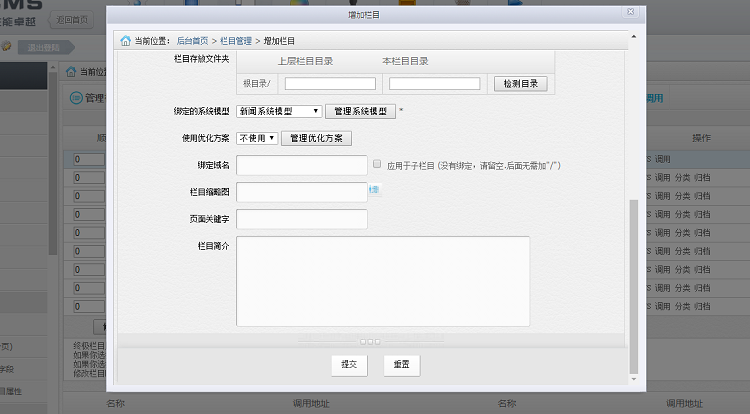The width and height of the screenshot is (750, 414).
Task: Open the 使用优化方案 dropdown
Action: tap(257, 138)
